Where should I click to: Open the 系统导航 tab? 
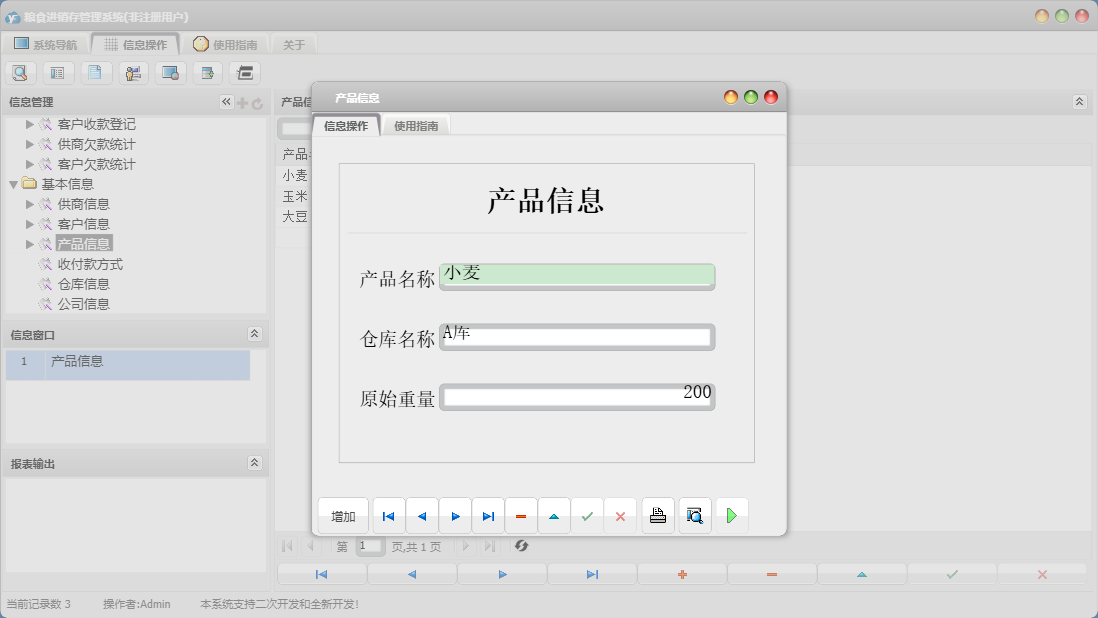(x=49, y=43)
